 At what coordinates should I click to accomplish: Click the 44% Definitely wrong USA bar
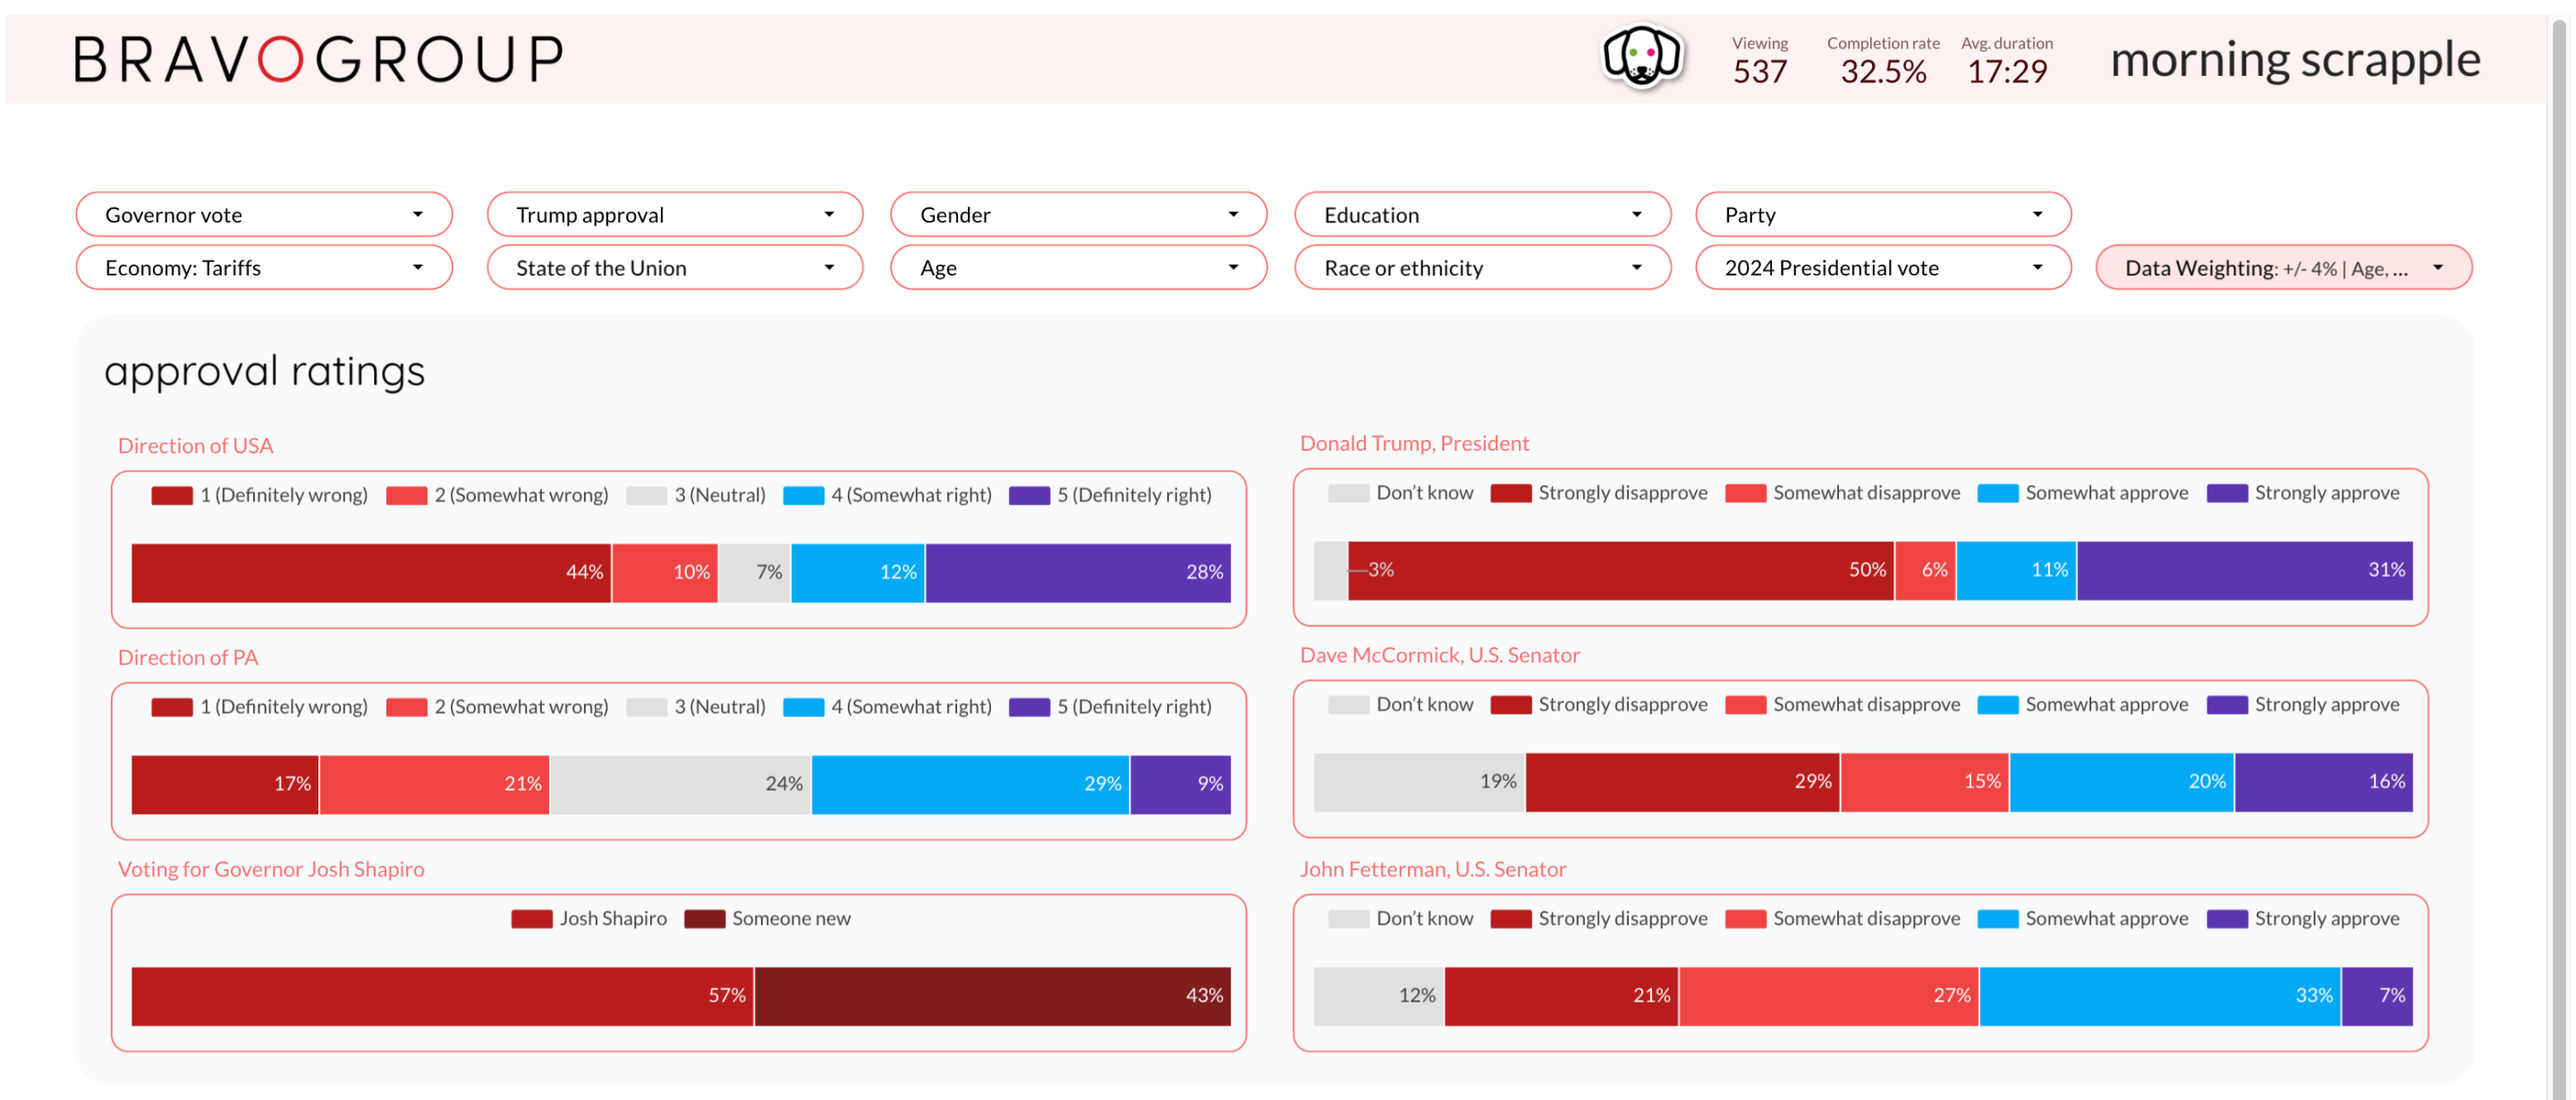[370, 572]
